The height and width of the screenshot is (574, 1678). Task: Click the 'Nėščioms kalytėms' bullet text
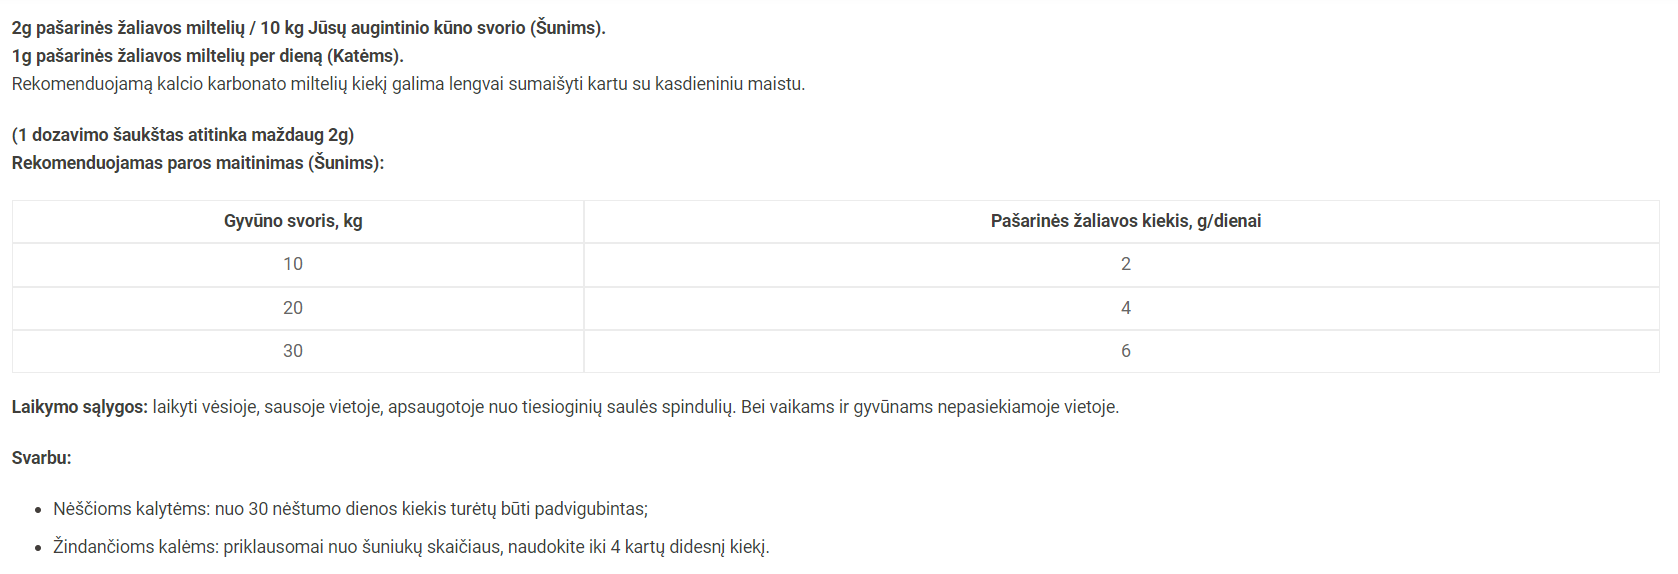point(350,509)
